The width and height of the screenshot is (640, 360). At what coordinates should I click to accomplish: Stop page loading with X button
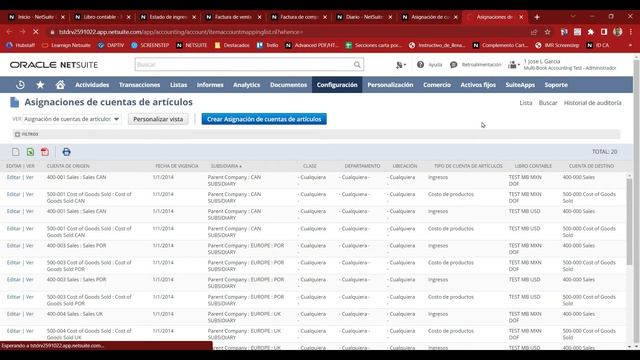36,32
